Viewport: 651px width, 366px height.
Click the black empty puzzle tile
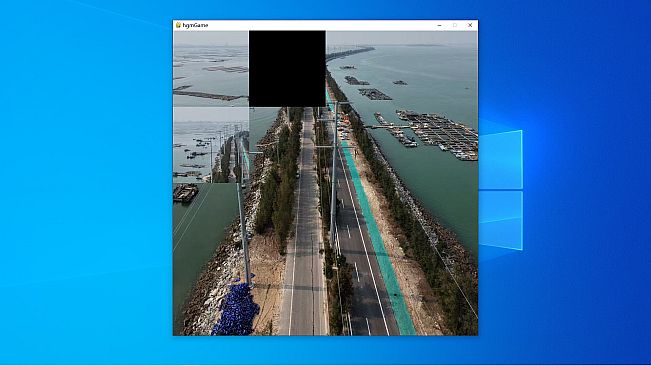click(x=287, y=69)
